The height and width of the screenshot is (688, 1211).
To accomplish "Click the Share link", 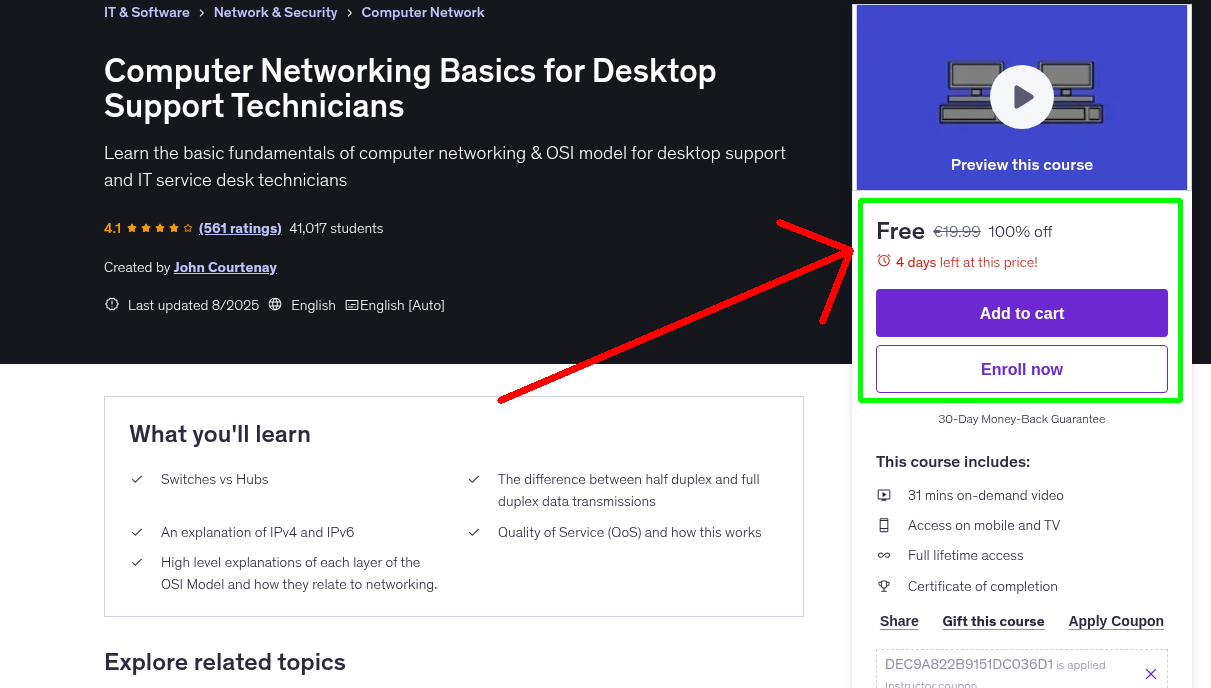I will pos(899,621).
